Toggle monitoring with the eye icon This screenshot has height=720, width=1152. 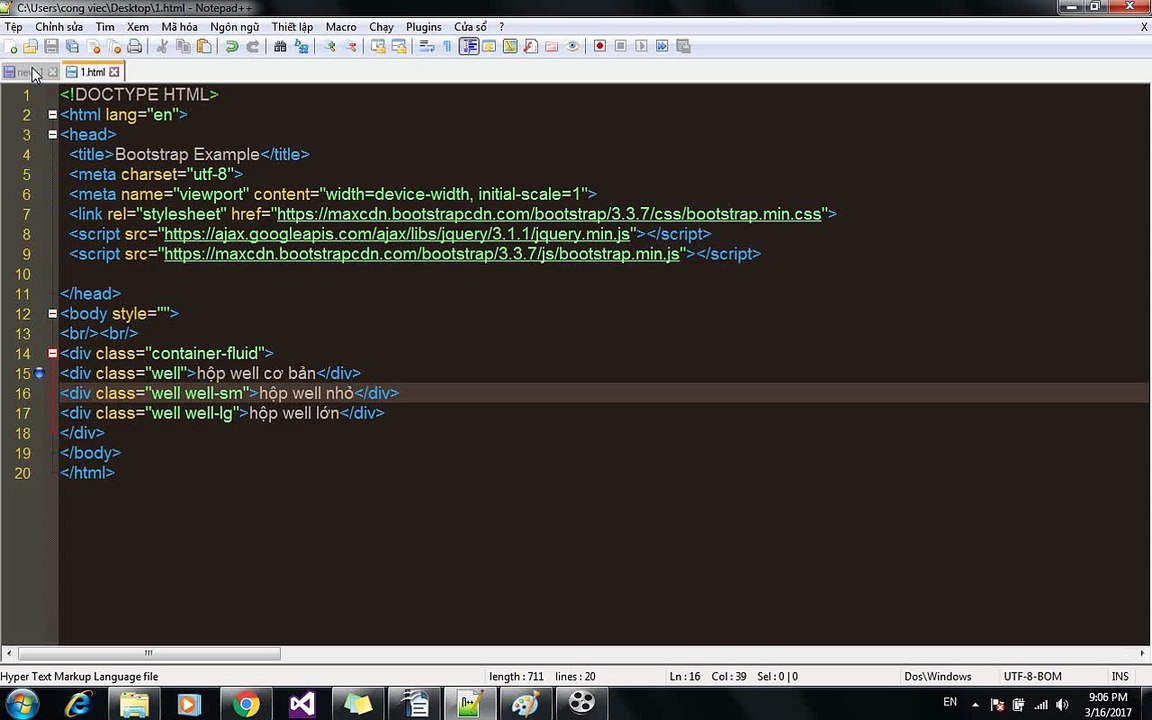click(x=572, y=46)
